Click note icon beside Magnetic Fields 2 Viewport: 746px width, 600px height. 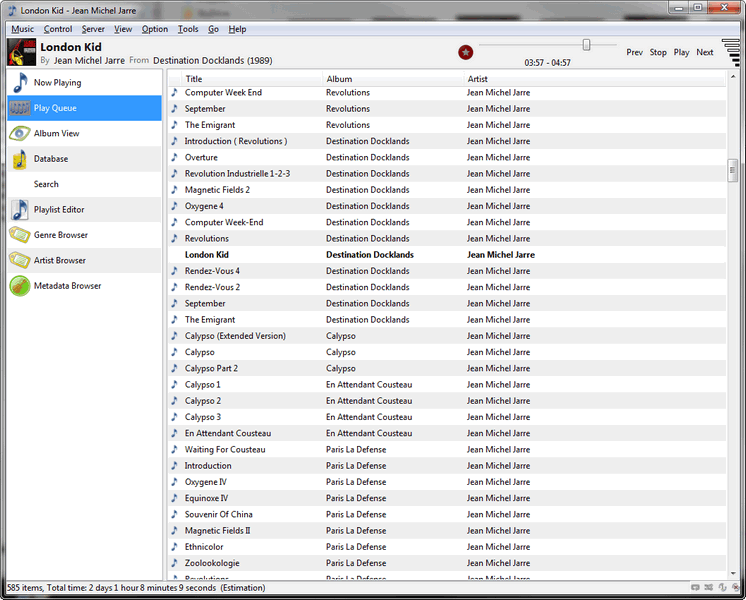point(175,190)
